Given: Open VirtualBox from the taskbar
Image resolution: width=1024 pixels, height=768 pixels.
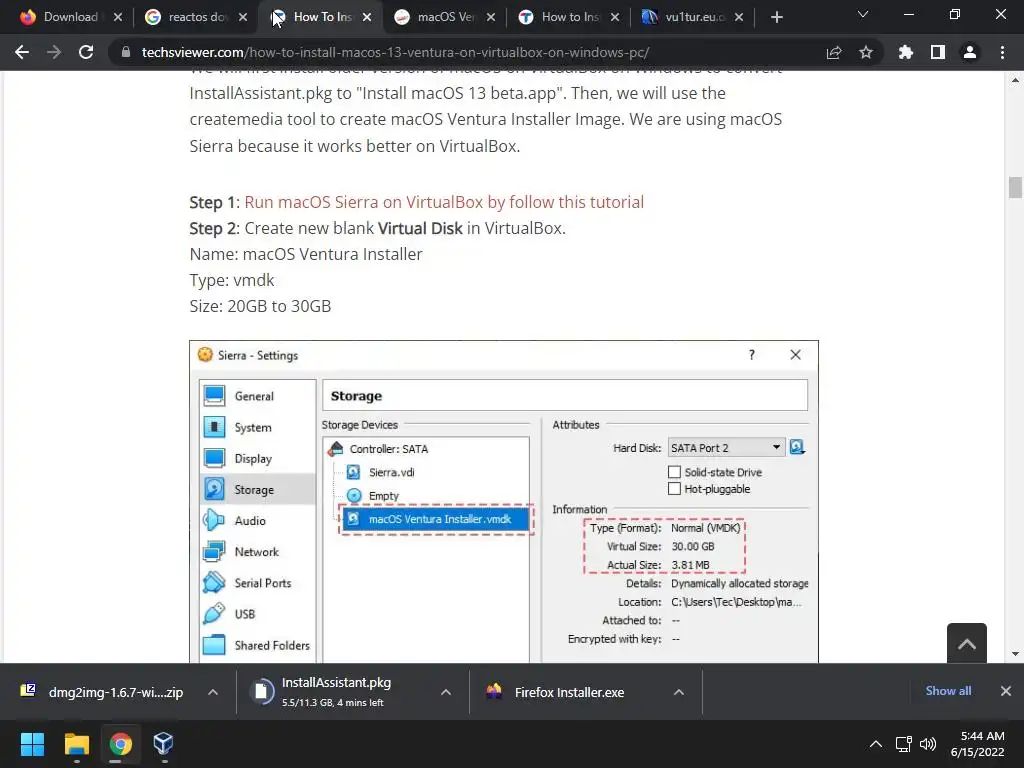Looking at the screenshot, I should pos(163,744).
